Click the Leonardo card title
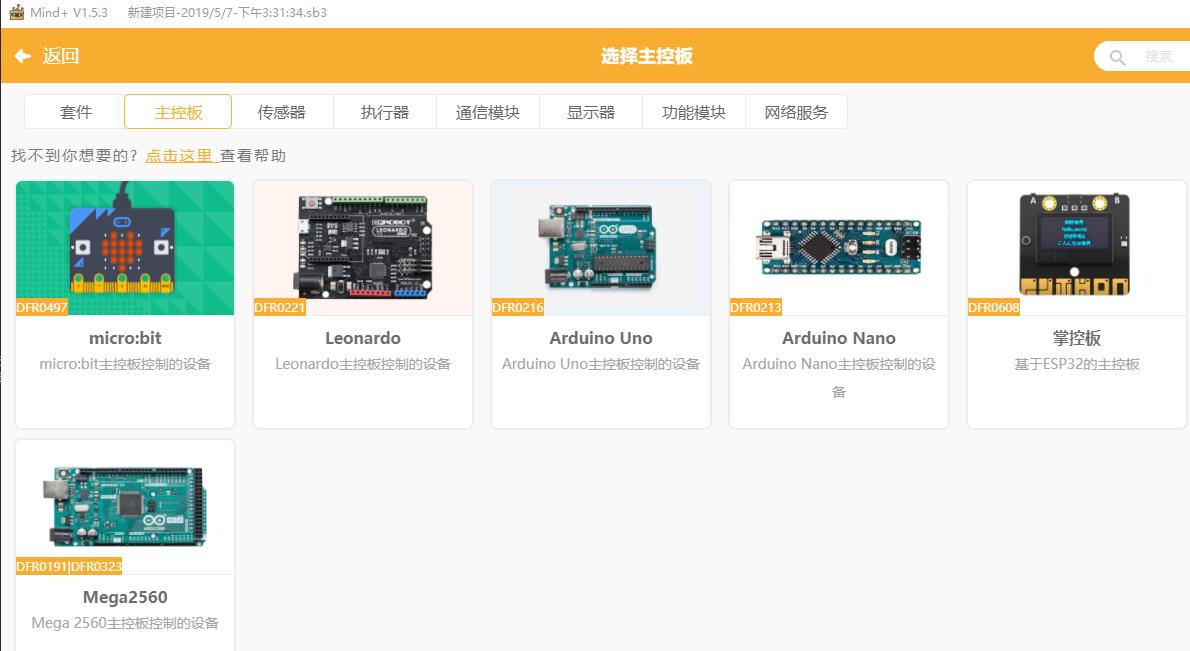1190x651 pixels. (363, 338)
